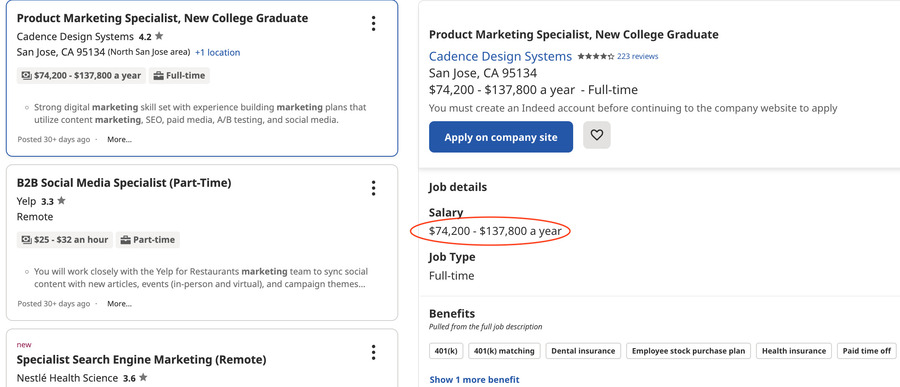The width and height of the screenshot is (900, 387).
Task: Click the Paid time off benefit tag
Action: tap(867, 351)
